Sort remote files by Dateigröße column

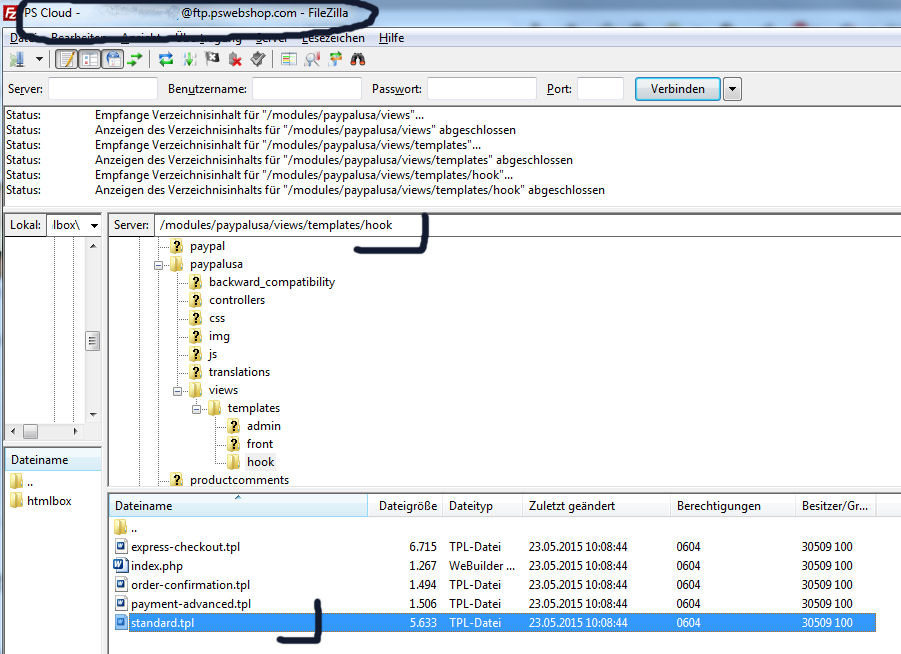tap(405, 506)
